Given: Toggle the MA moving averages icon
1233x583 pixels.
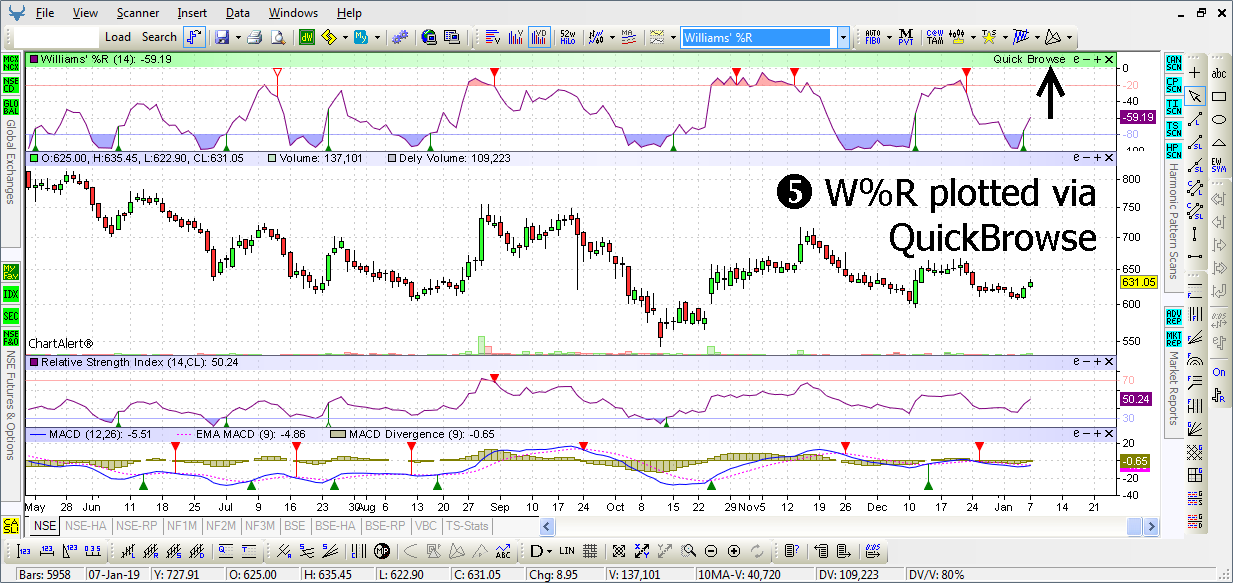Looking at the screenshot, I should (629, 37).
